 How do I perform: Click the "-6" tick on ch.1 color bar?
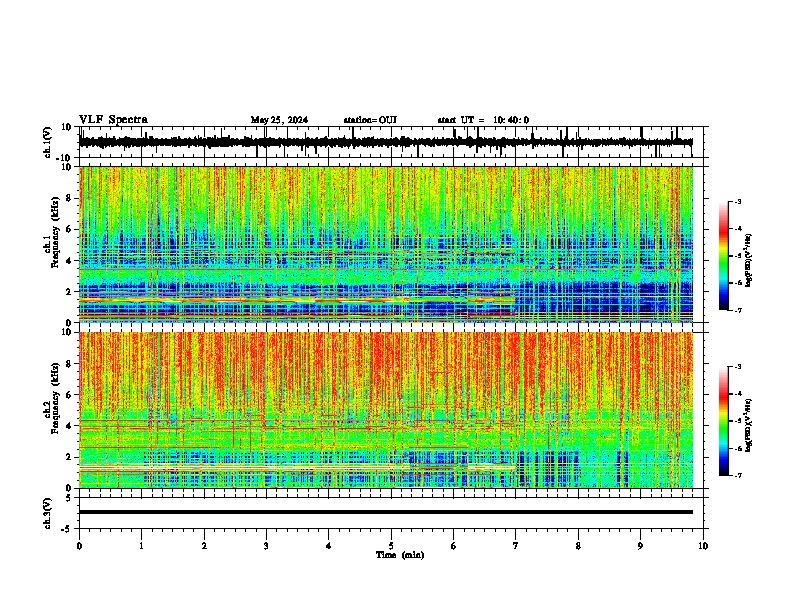(737, 283)
